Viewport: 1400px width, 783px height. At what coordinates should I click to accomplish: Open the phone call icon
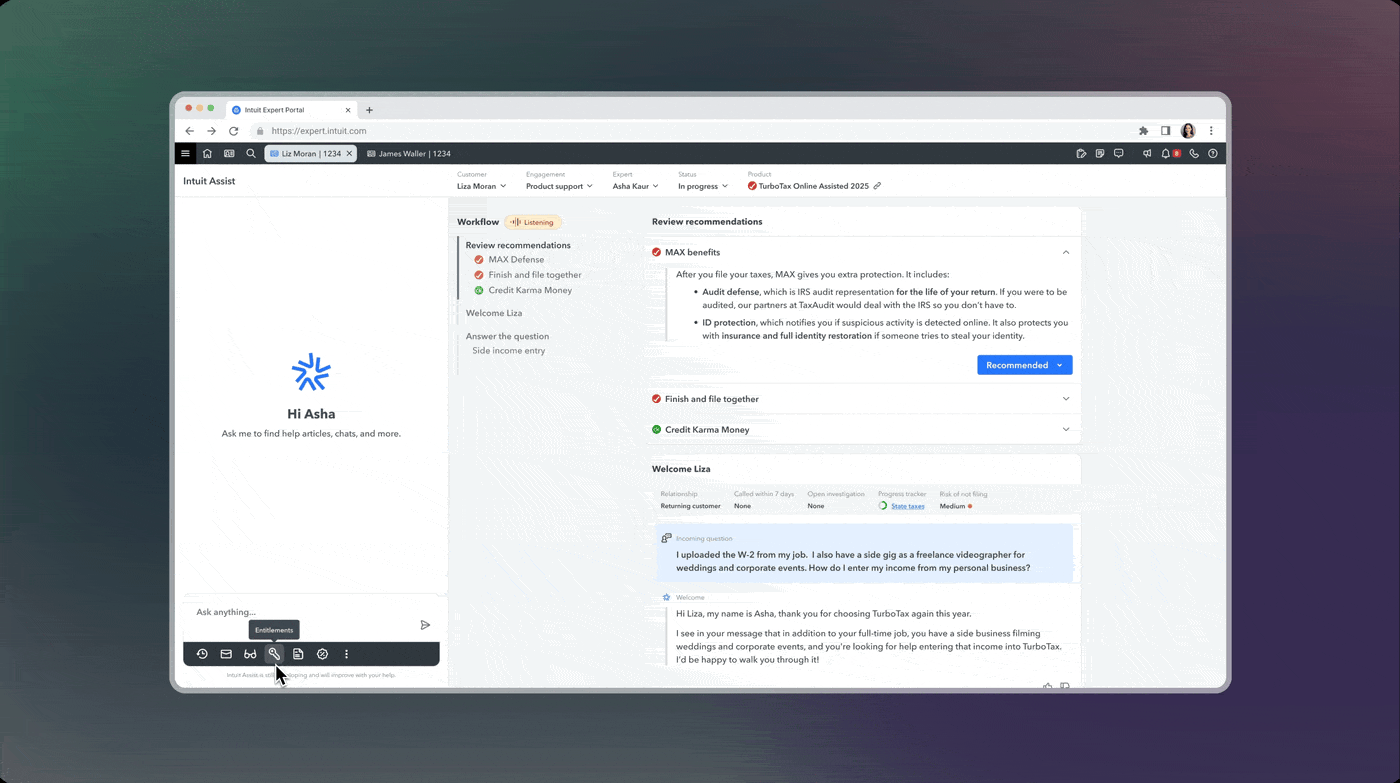pos(1194,154)
